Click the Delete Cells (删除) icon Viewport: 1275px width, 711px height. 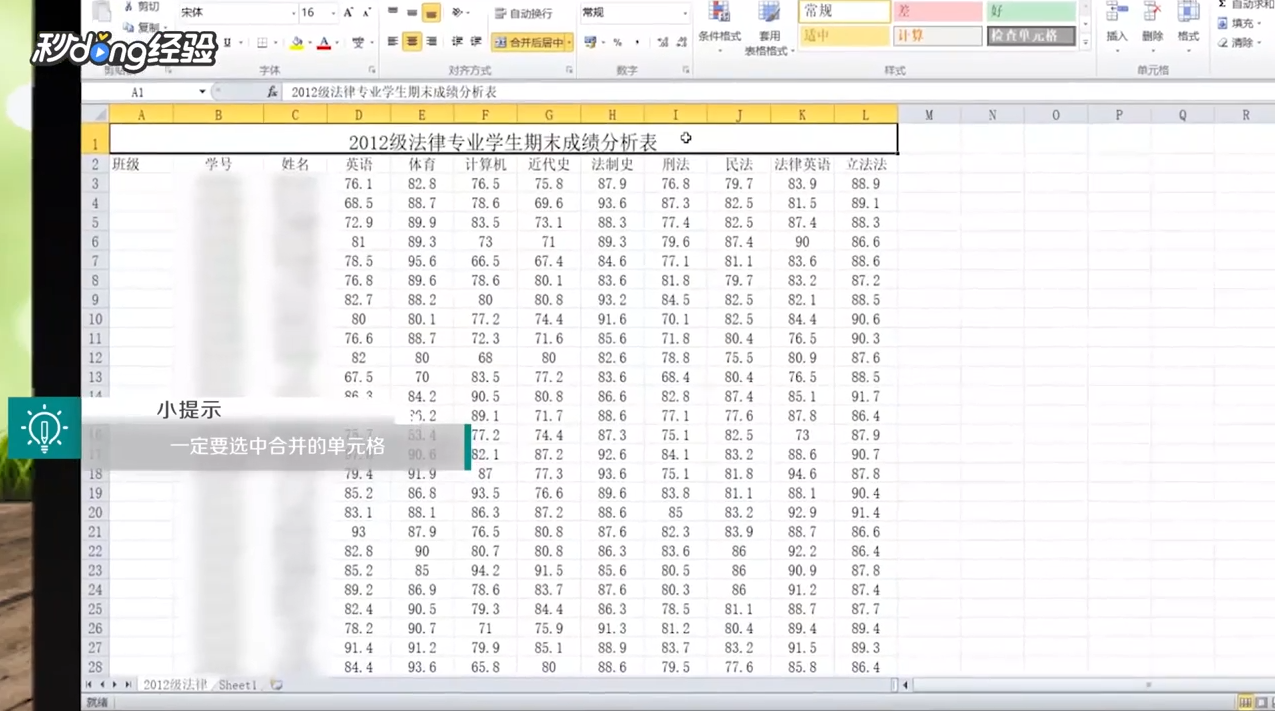pyautogui.click(x=1151, y=22)
